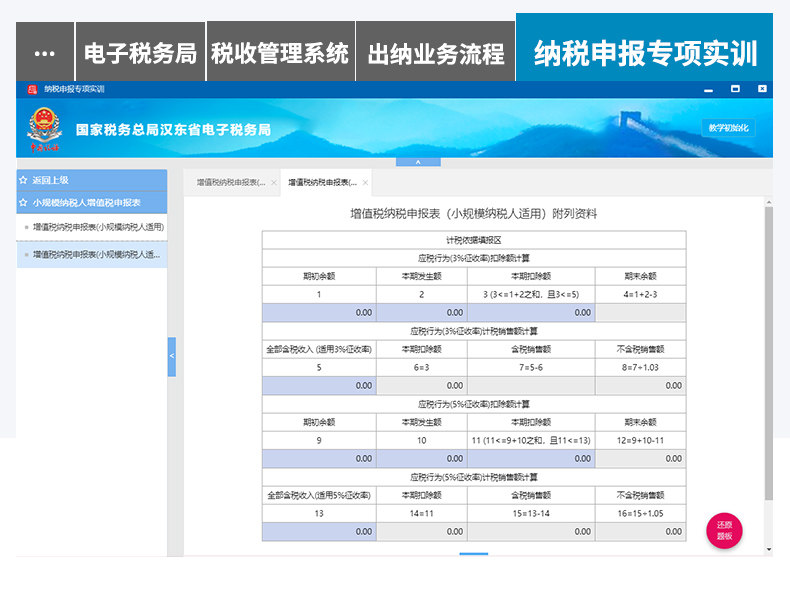Screen dimensions: 790x604
Task: Click formula cell 16=15÷1.05
Action: tap(640, 514)
